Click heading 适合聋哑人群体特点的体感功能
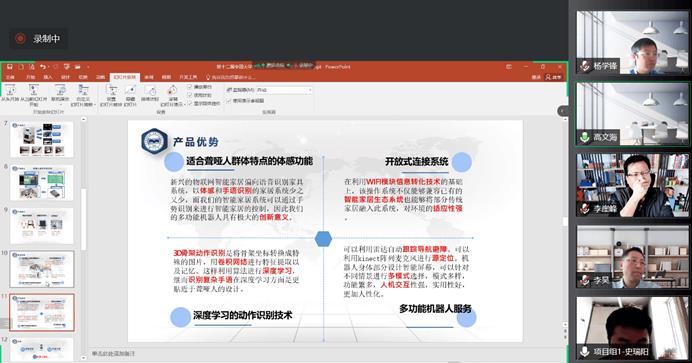Image resolution: width=692 pixels, height=363 pixels. (249, 161)
